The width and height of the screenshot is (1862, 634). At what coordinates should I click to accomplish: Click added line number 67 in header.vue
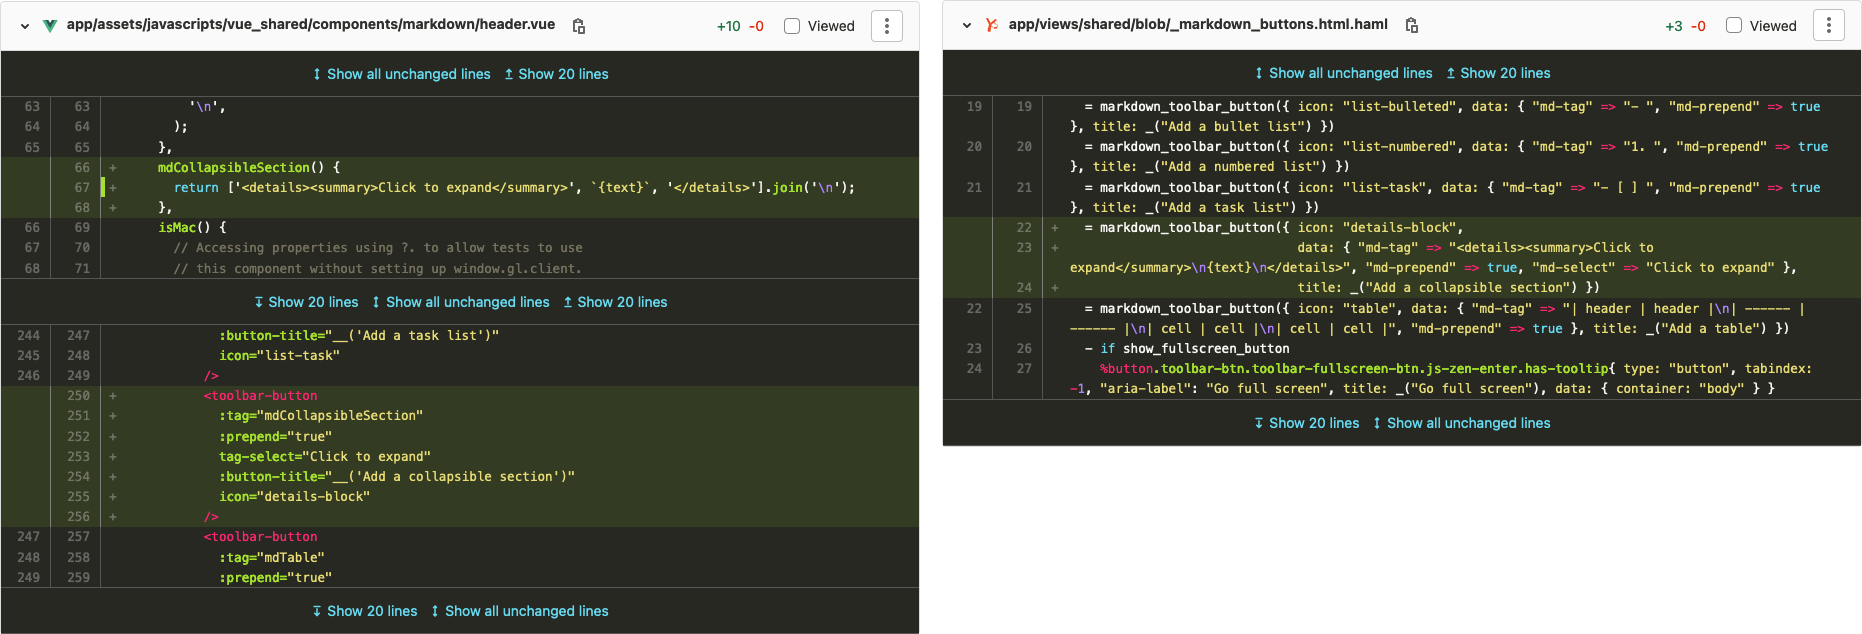81,187
